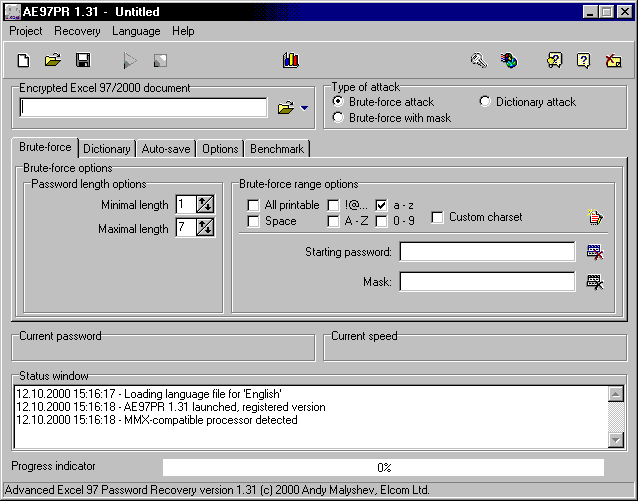This screenshot has width=638, height=501.
Task: Adjust the Minimal length spinner
Action: 205,204
